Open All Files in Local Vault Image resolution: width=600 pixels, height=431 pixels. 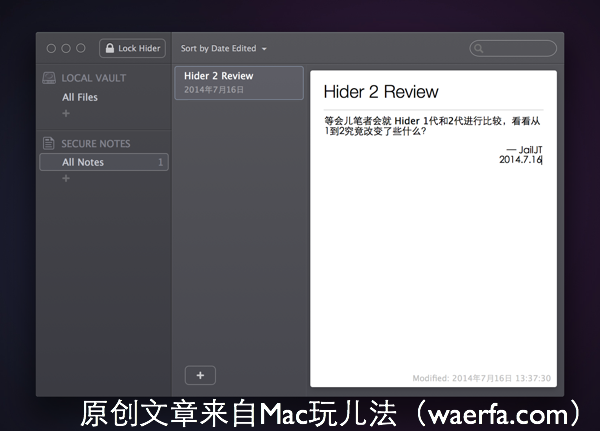(x=80, y=97)
